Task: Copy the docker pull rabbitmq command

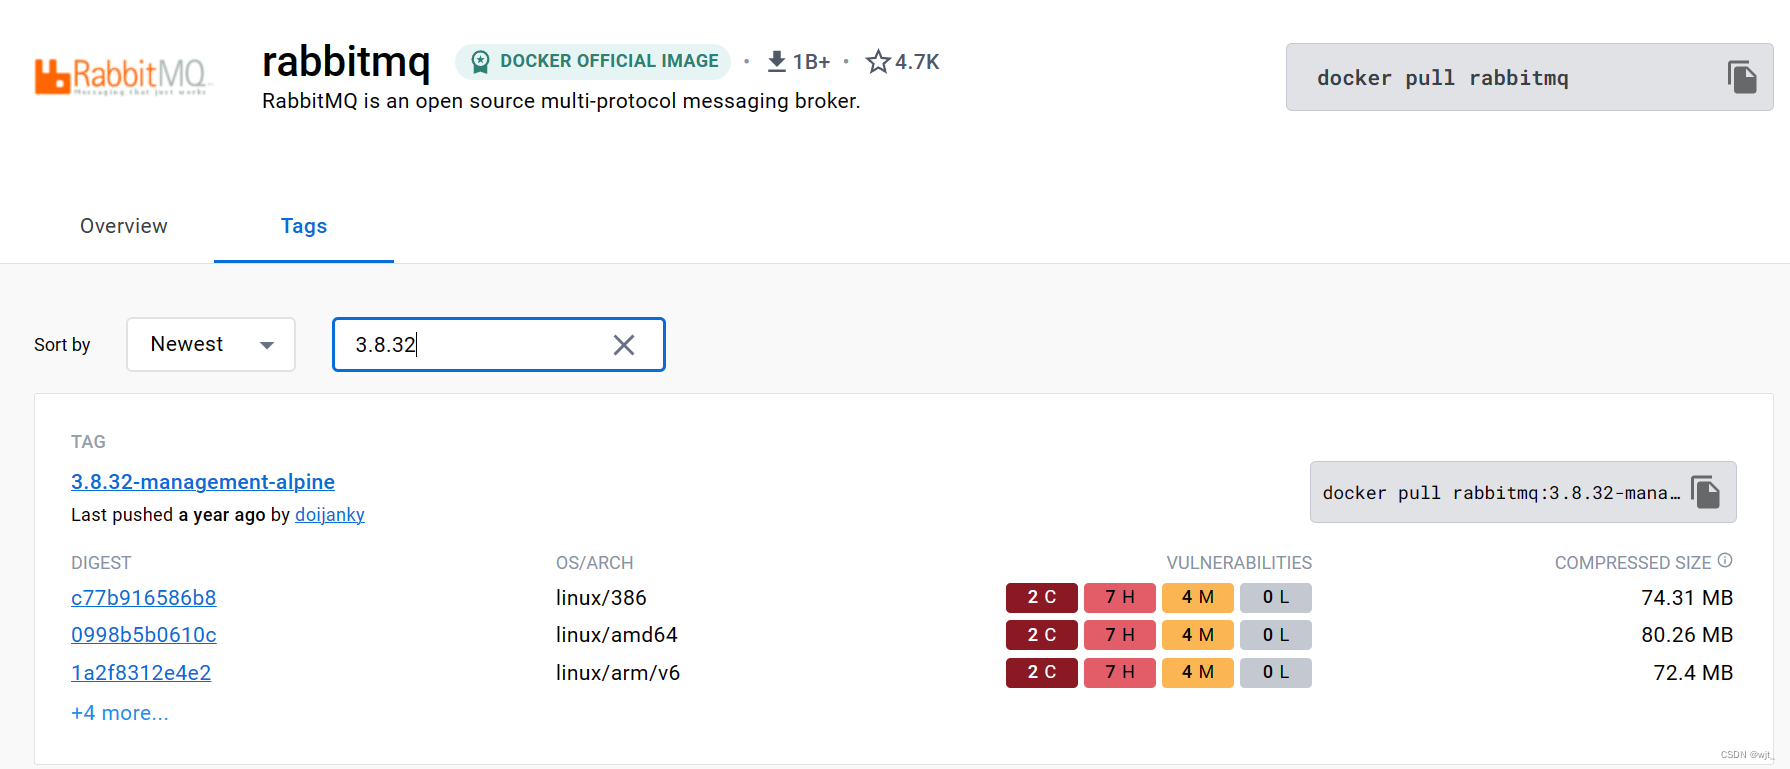Action: point(1742,77)
